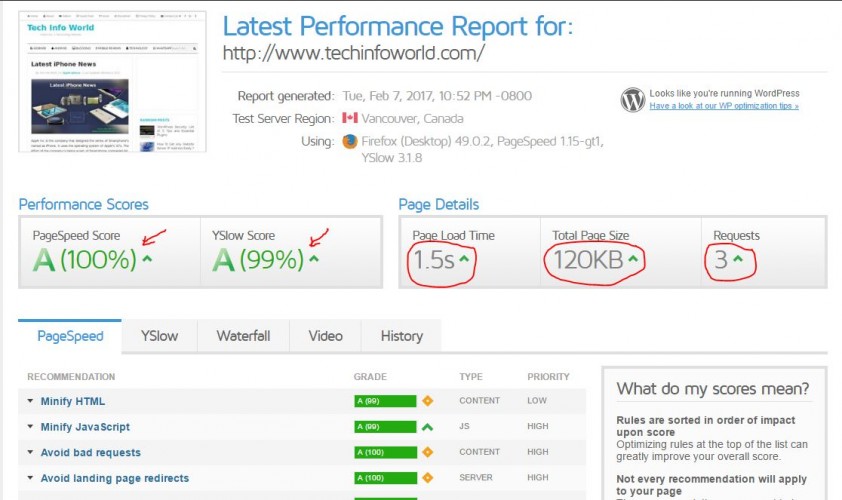This screenshot has width=842, height=500.
Task: Click the GRADE column header
Action: tap(370, 376)
